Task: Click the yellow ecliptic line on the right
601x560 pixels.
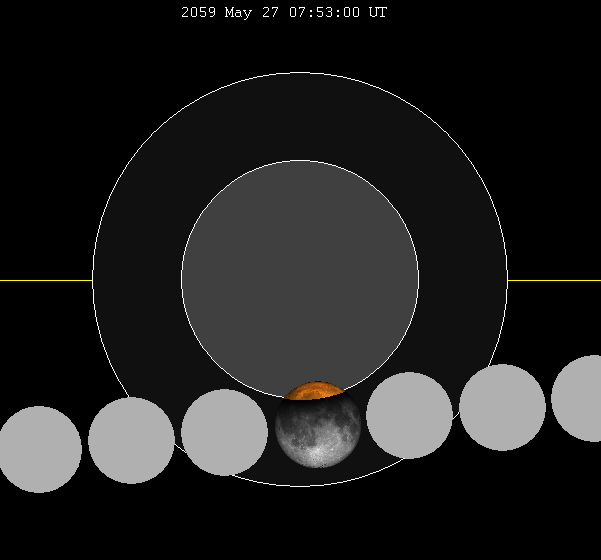Action: pyautogui.click(x=554, y=280)
